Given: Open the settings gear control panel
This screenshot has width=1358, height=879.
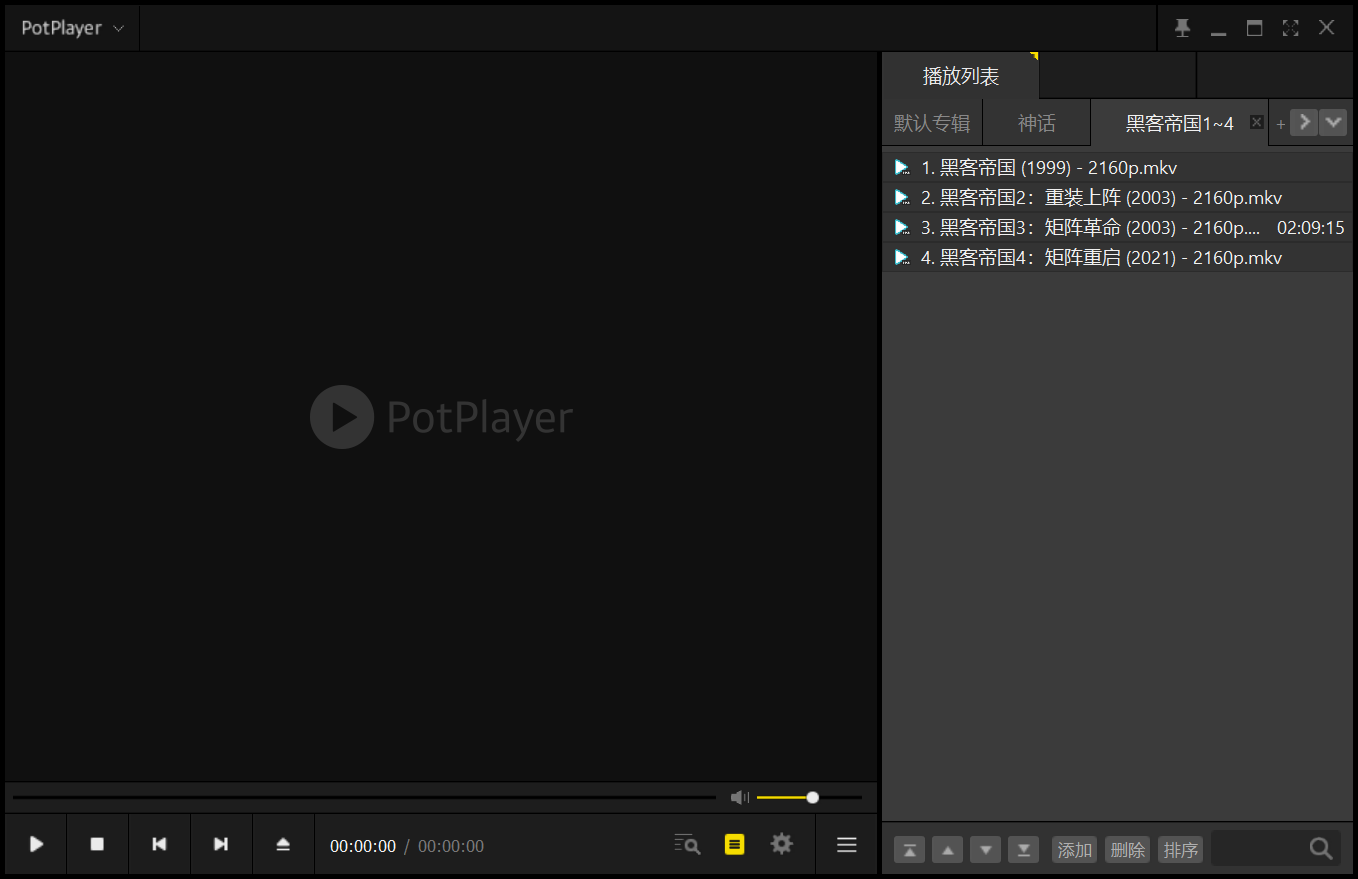Looking at the screenshot, I should 781,844.
